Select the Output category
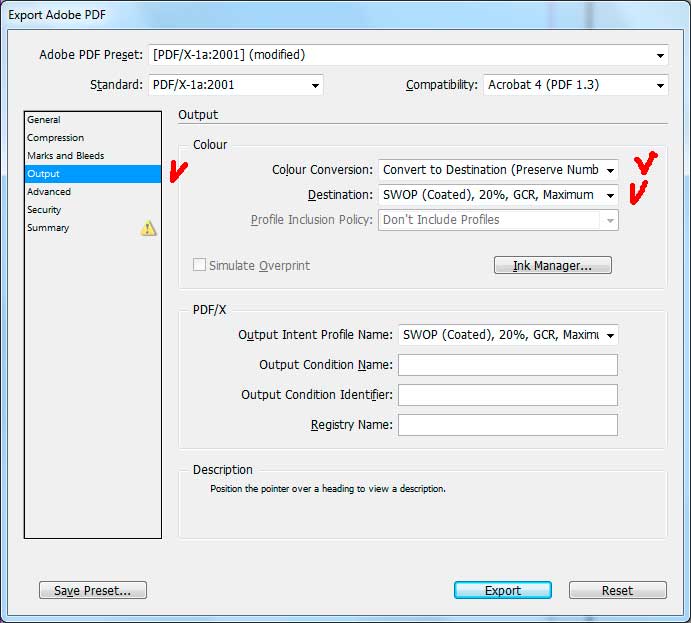The width and height of the screenshot is (691, 623). coord(93,174)
